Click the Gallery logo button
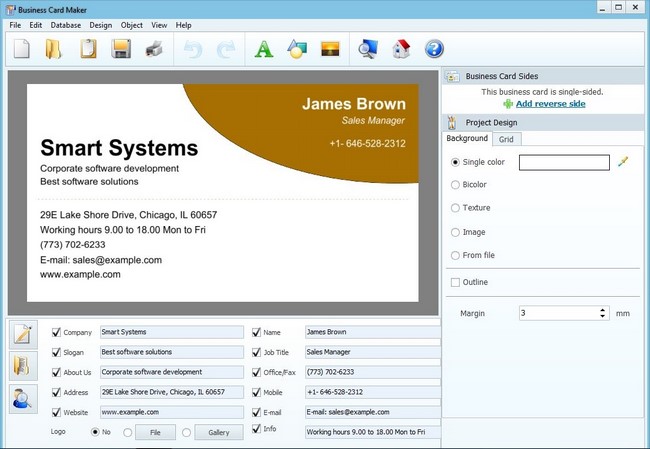 [218, 432]
